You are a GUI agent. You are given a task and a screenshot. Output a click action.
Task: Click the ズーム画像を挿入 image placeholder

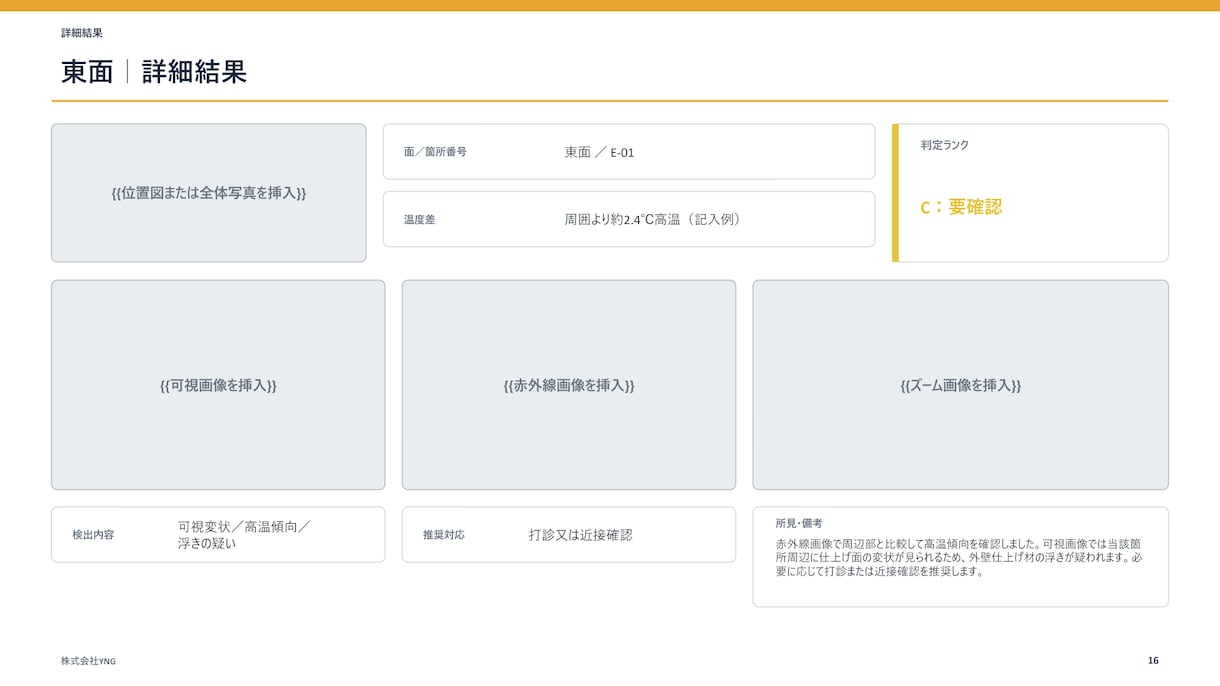960,385
